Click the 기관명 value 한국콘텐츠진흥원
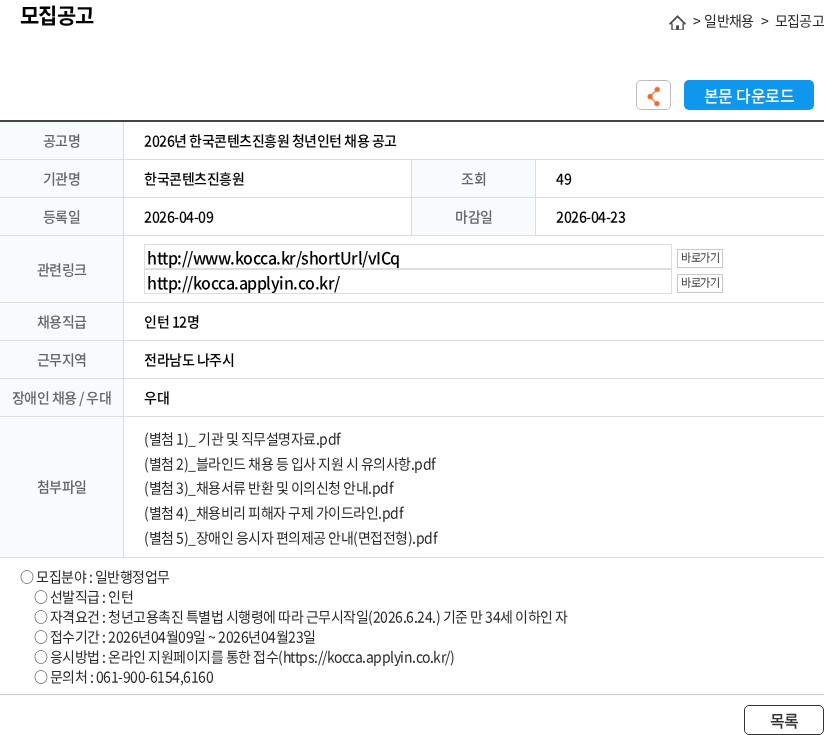Image resolution: width=824 pixels, height=735 pixels. (194, 179)
